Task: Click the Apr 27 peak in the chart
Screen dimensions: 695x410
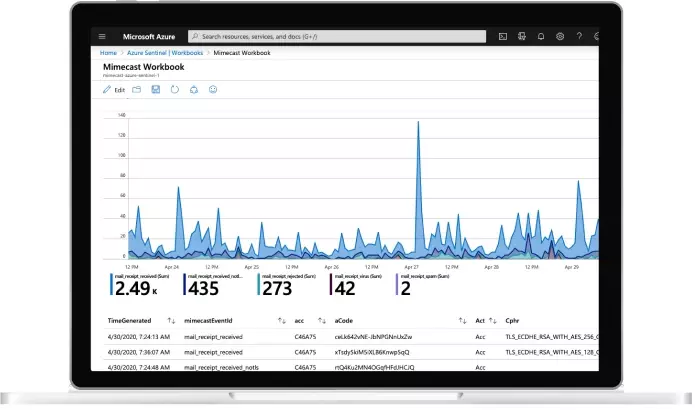Action: pos(418,123)
